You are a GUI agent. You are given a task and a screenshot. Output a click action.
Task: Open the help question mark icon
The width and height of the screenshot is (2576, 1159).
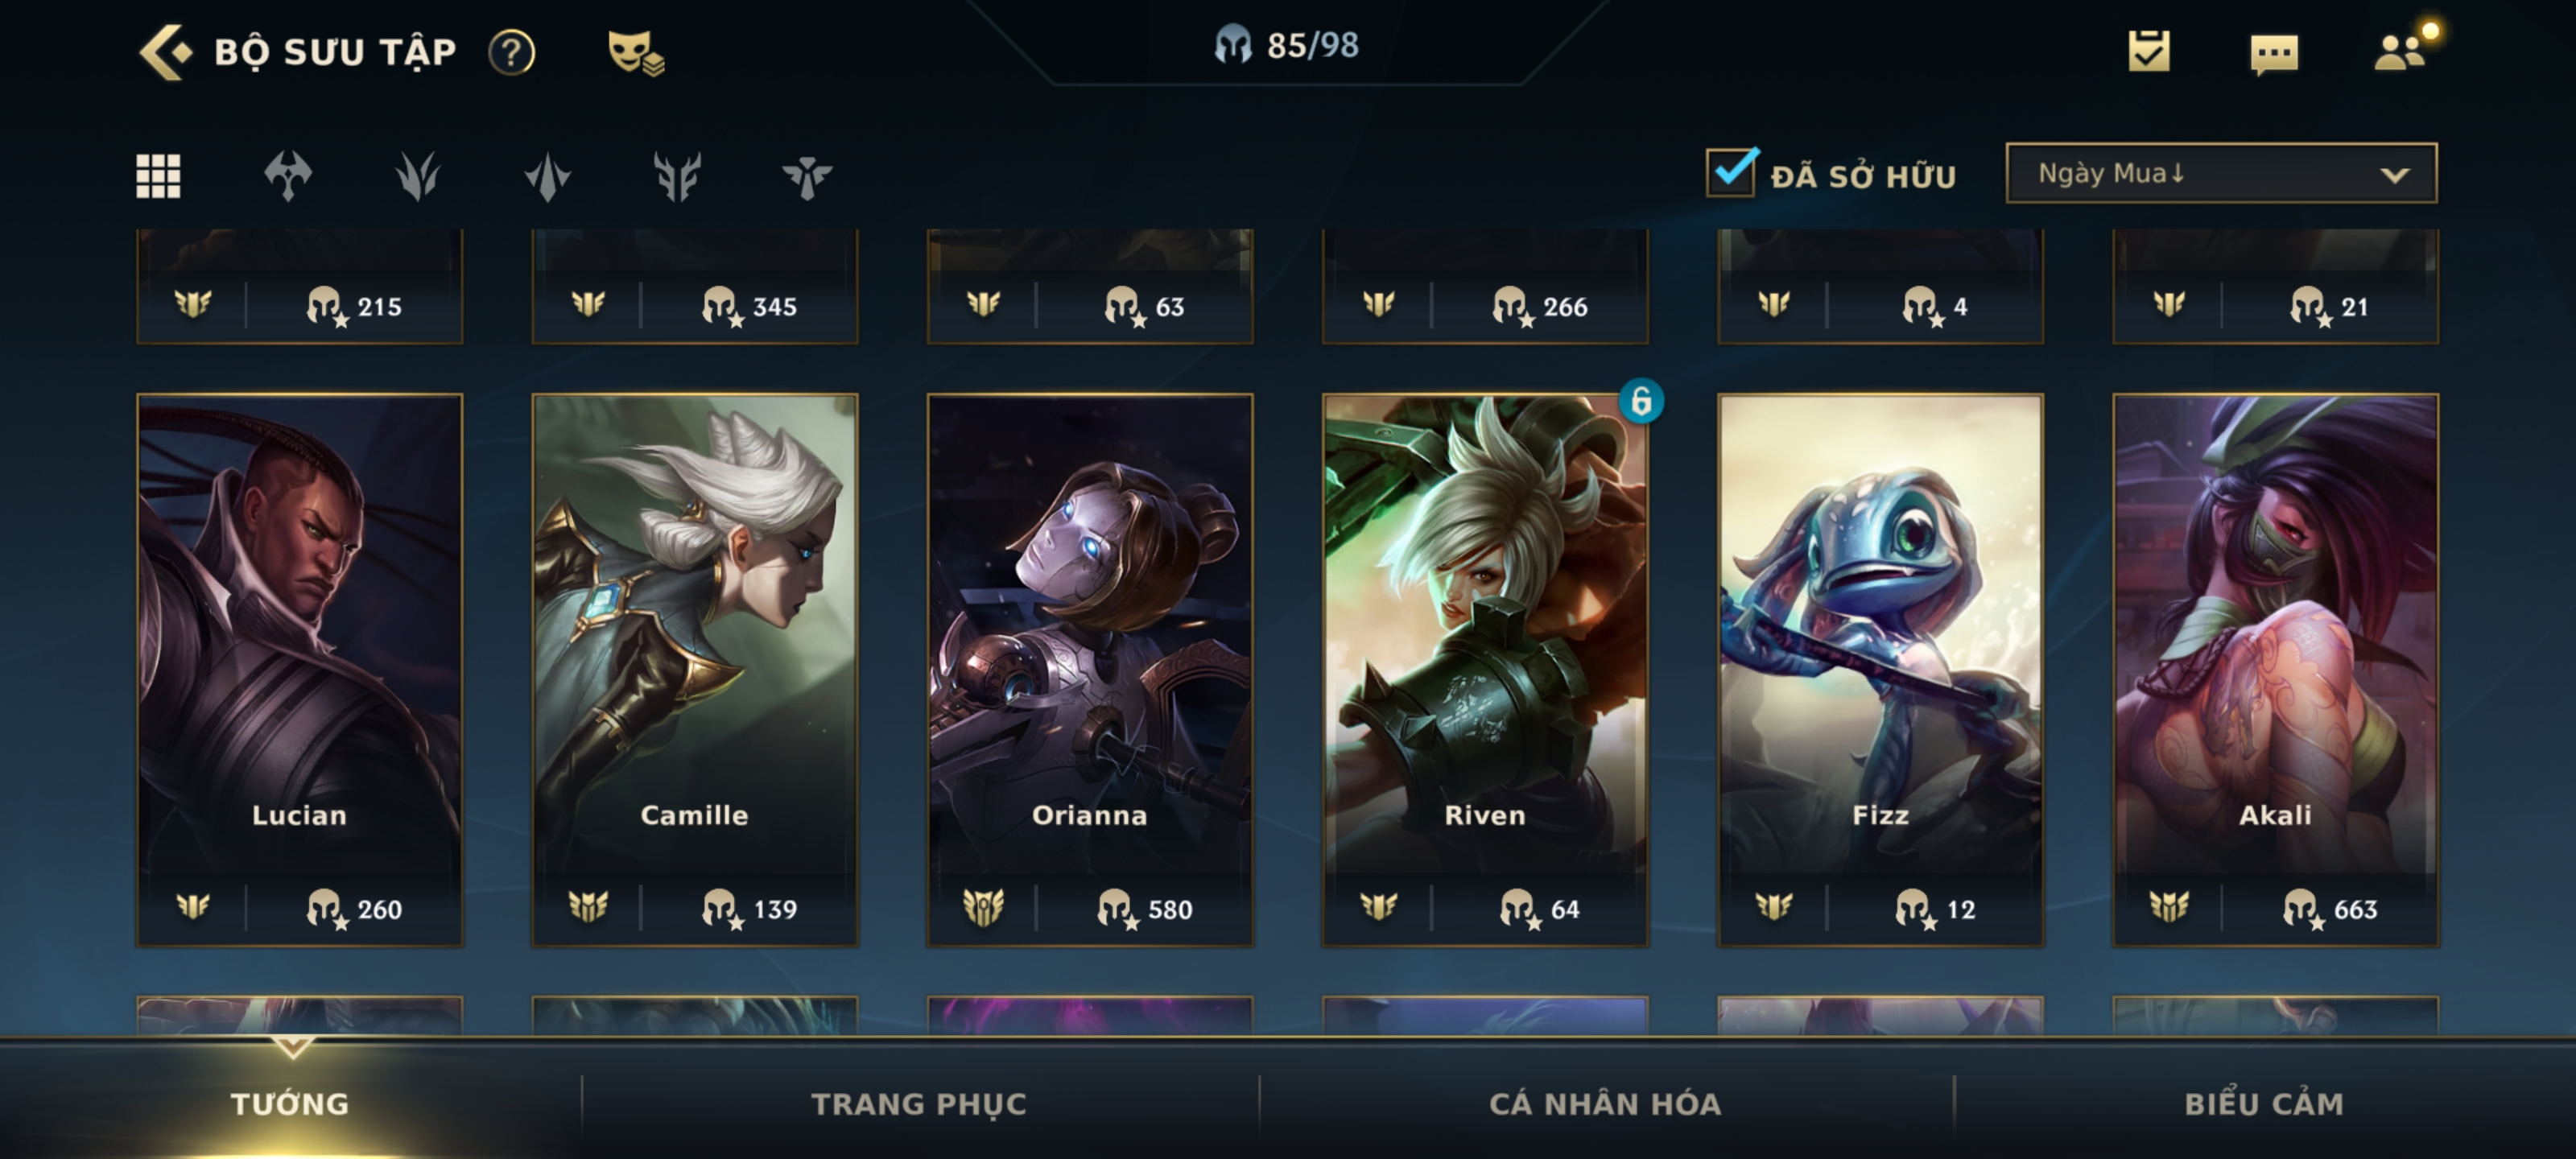pyautogui.click(x=511, y=52)
